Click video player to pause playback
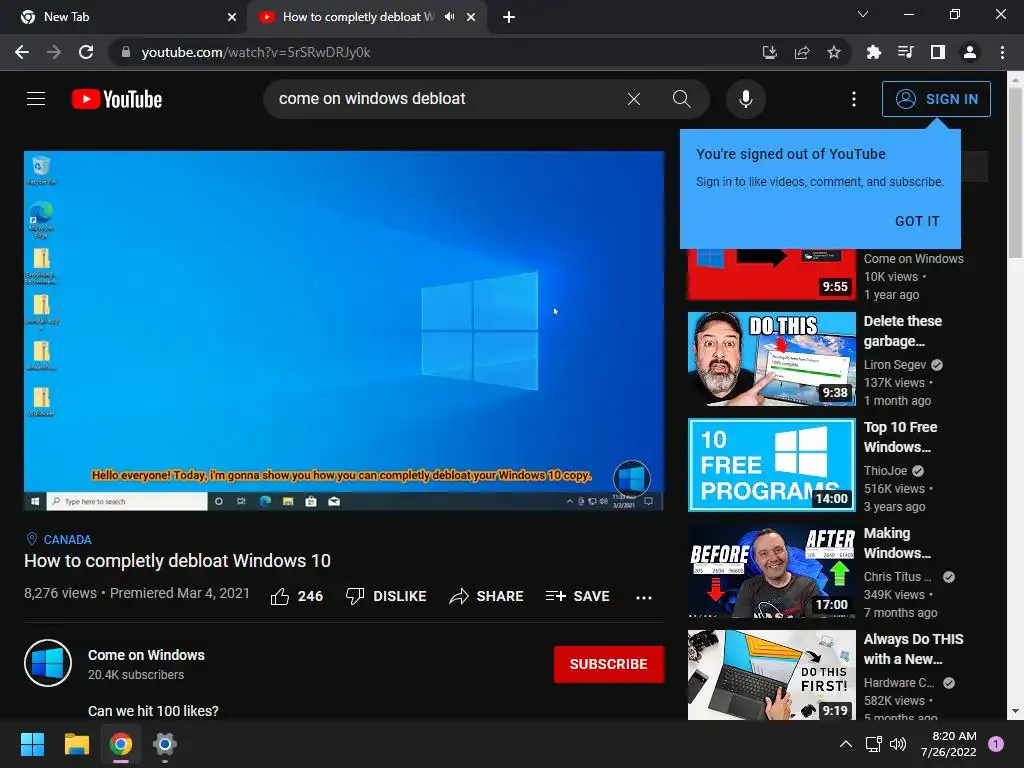 tap(344, 330)
